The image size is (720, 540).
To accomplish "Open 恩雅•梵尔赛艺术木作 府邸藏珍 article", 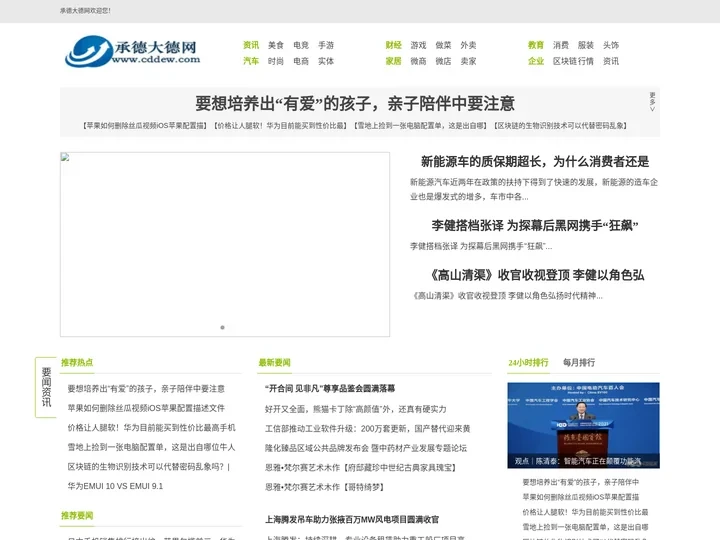I will point(361,467).
